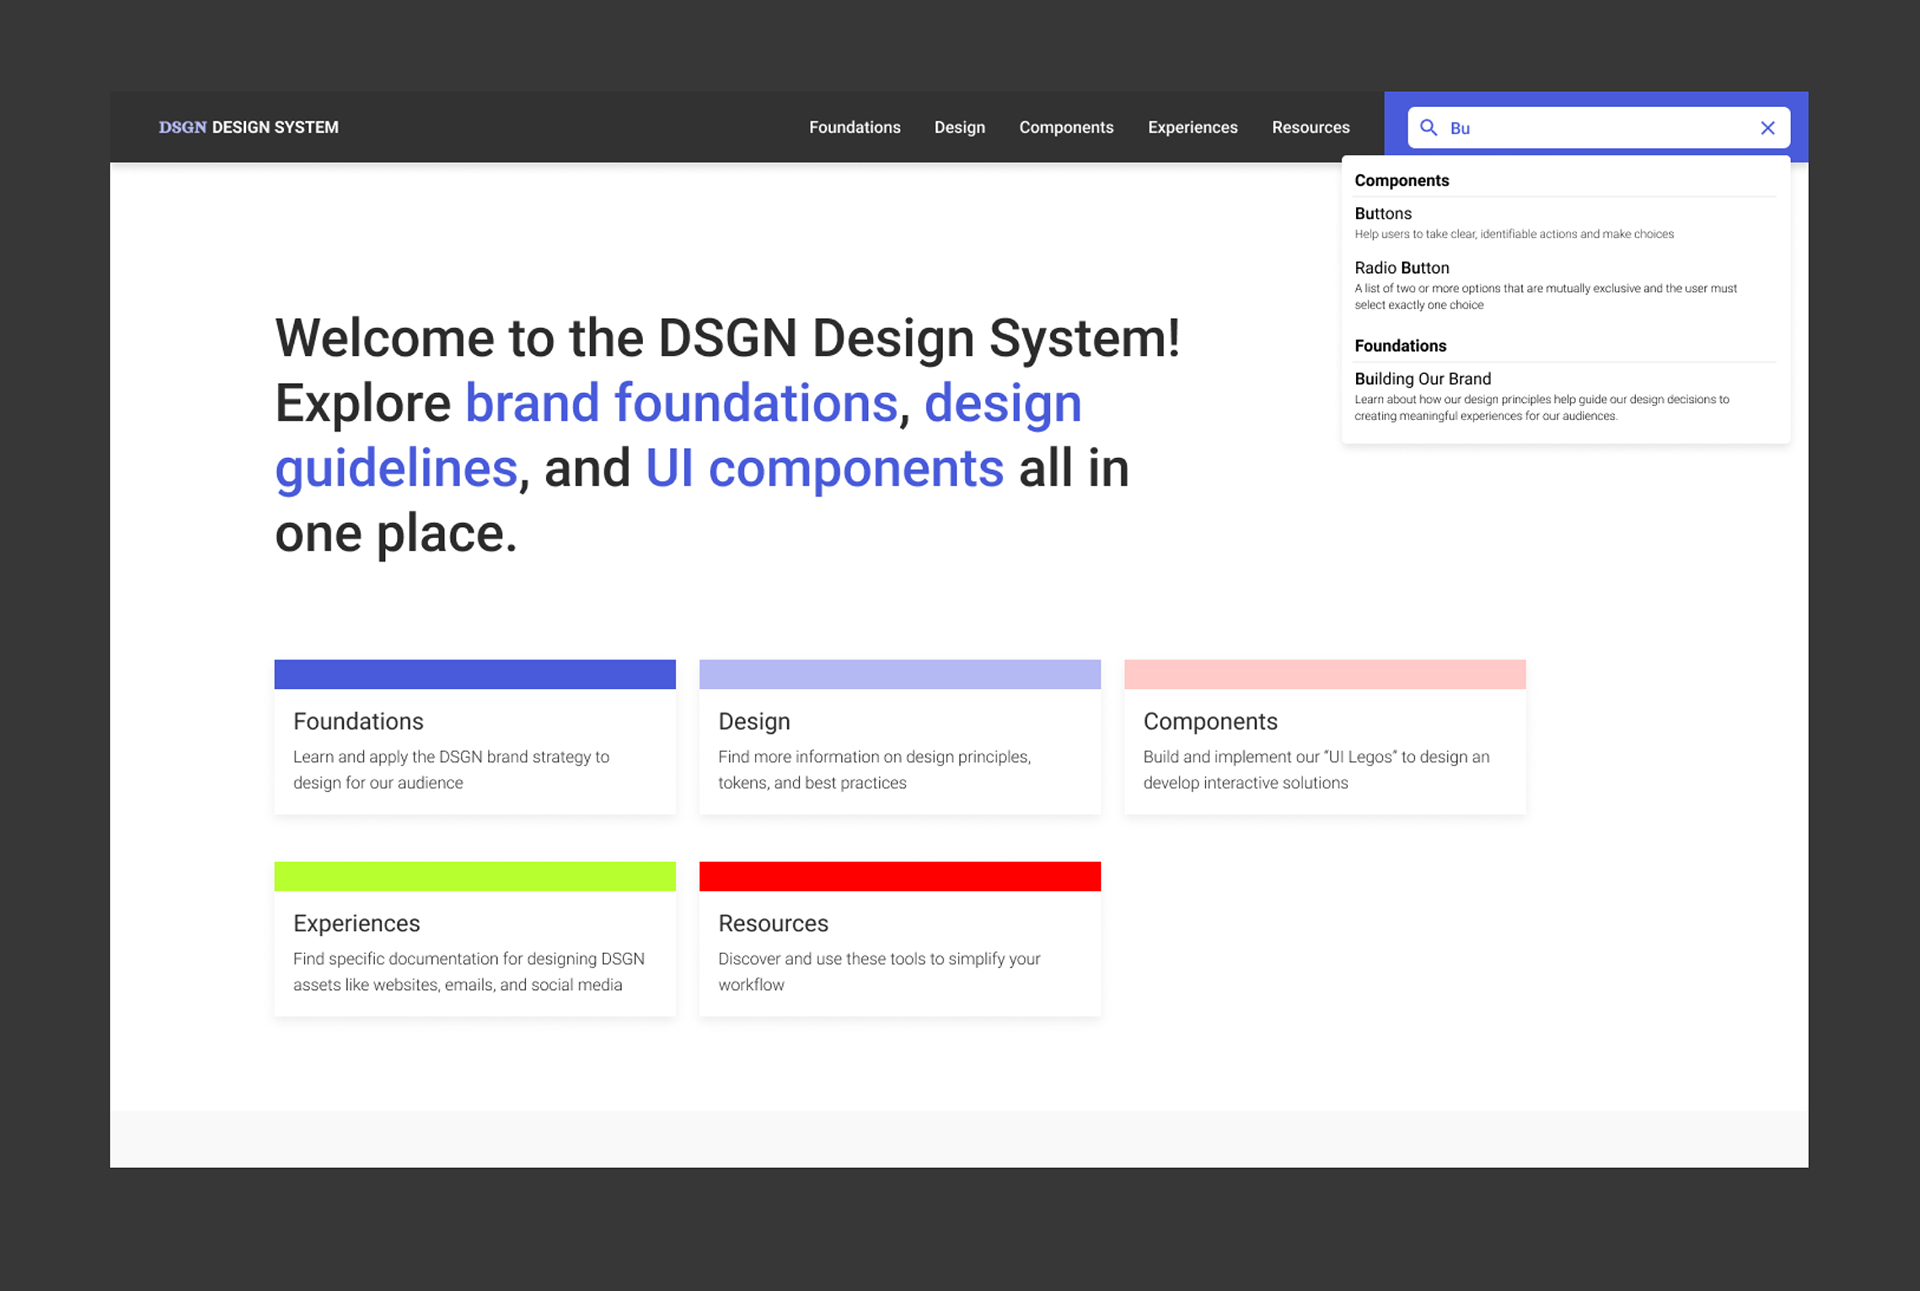Click the pink bar on Components card

coord(1324,674)
